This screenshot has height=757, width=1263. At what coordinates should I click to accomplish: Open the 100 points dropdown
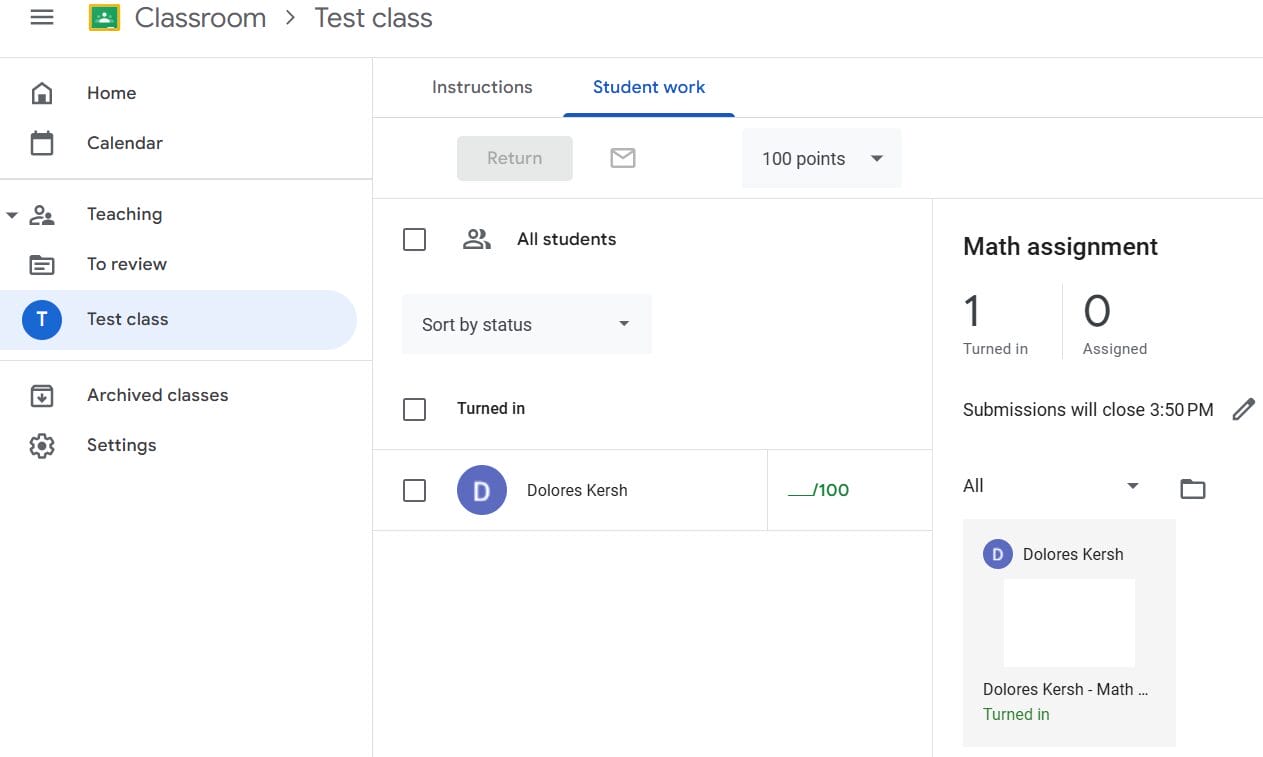(820, 158)
